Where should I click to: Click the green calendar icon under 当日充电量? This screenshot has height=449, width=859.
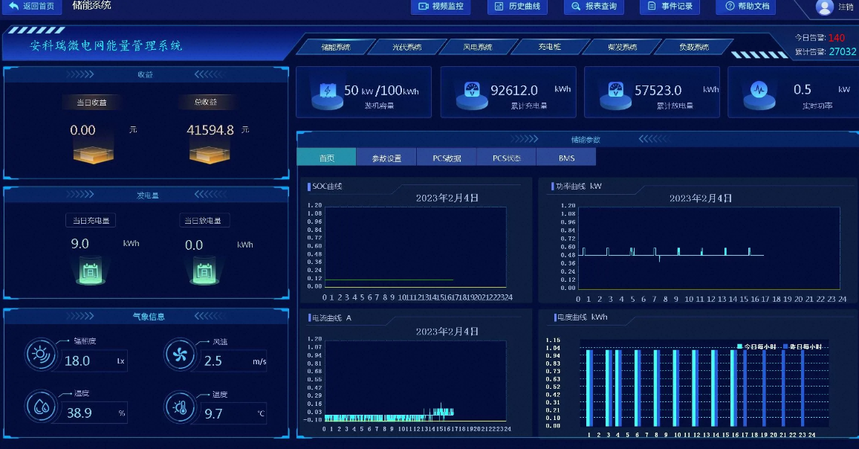(90, 272)
